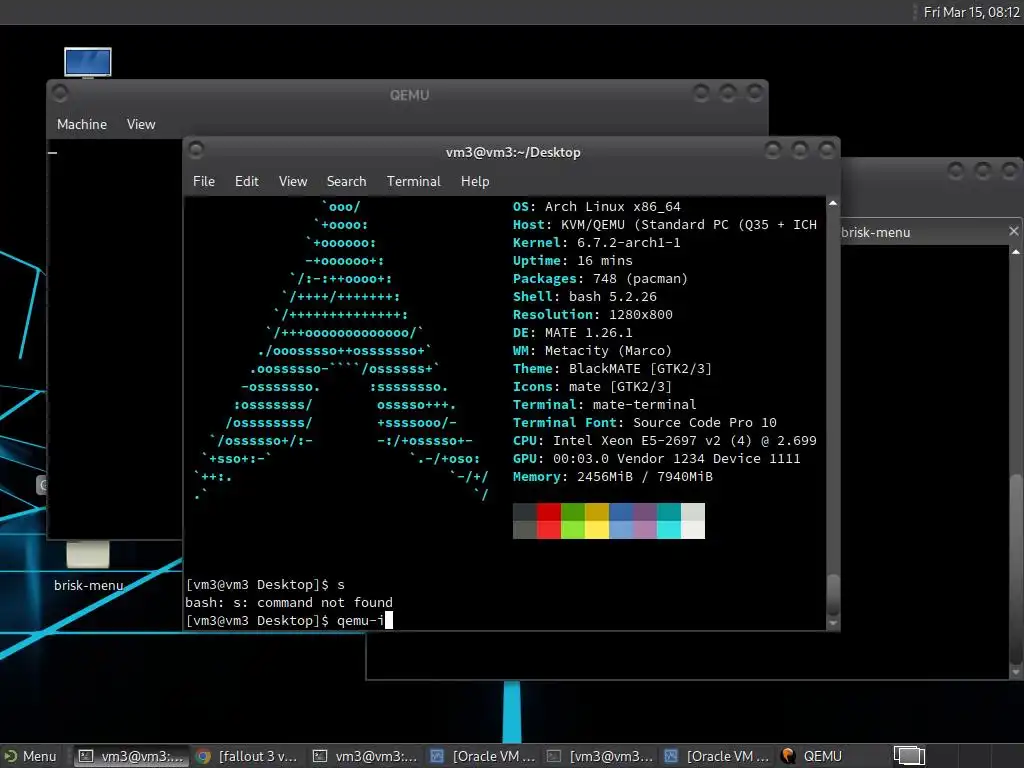Click the "Theme: BlackMATE [GTK2/3]" line
The height and width of the screenshot is (768, 1024).
(612, 368)
